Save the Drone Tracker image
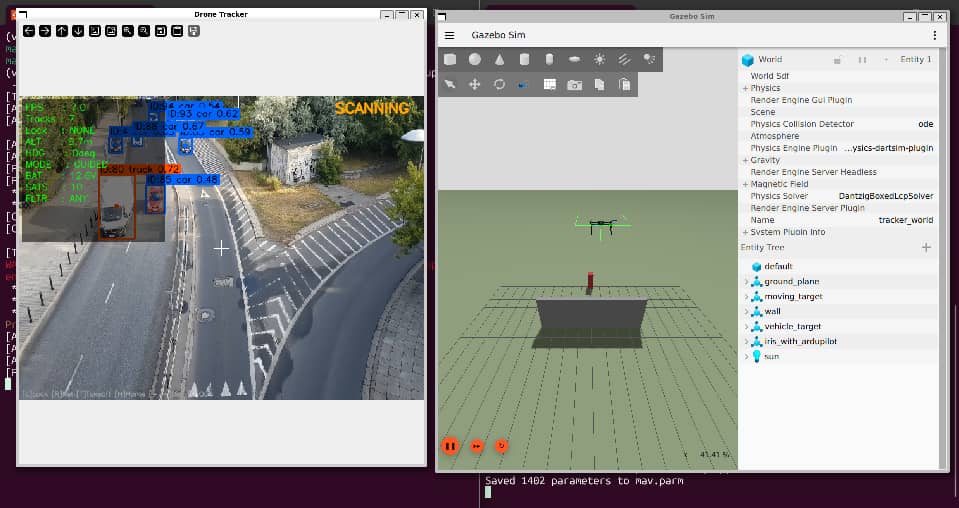 pyautogui.click(x=161, y=31)
